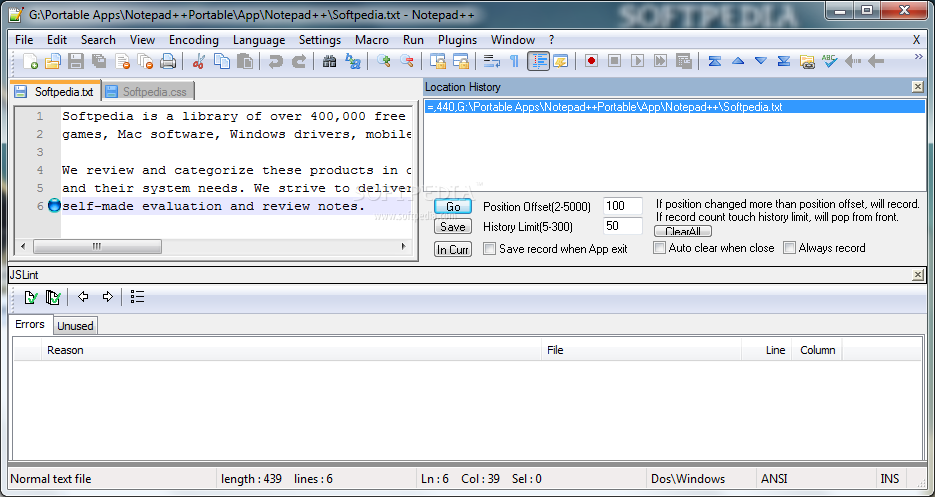Click the Reason column header
Viewport: 935px width, 497px height.
pyautogui.click(x=291, y=350)
